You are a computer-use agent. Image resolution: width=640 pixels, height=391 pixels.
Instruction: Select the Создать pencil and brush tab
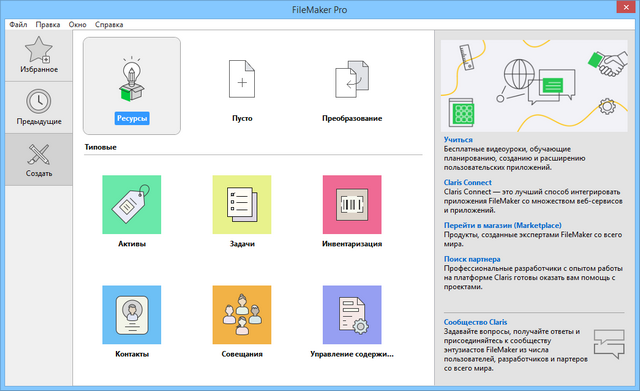(39, 159)
